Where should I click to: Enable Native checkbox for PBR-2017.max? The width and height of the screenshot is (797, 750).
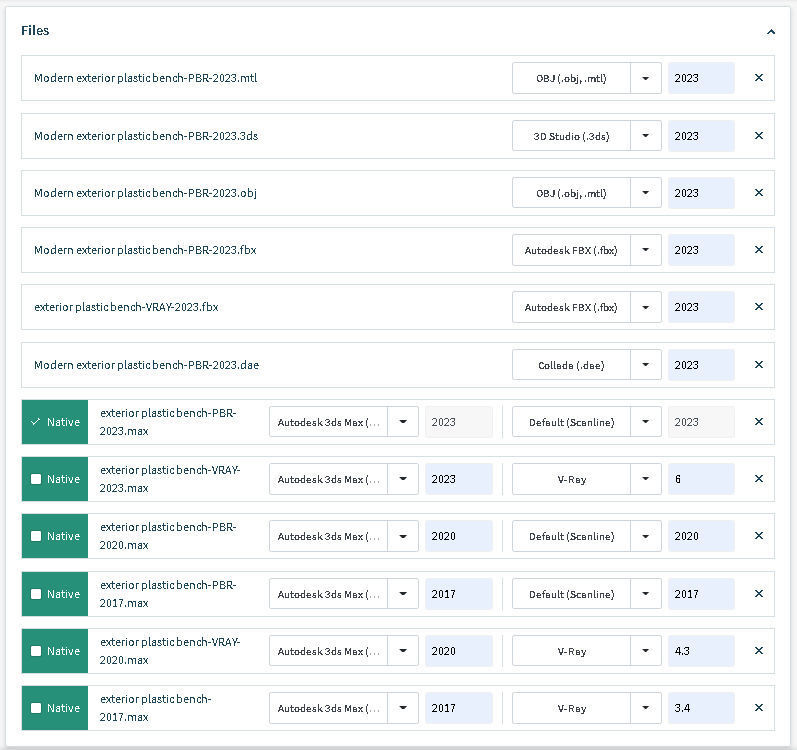coord(37,594)
